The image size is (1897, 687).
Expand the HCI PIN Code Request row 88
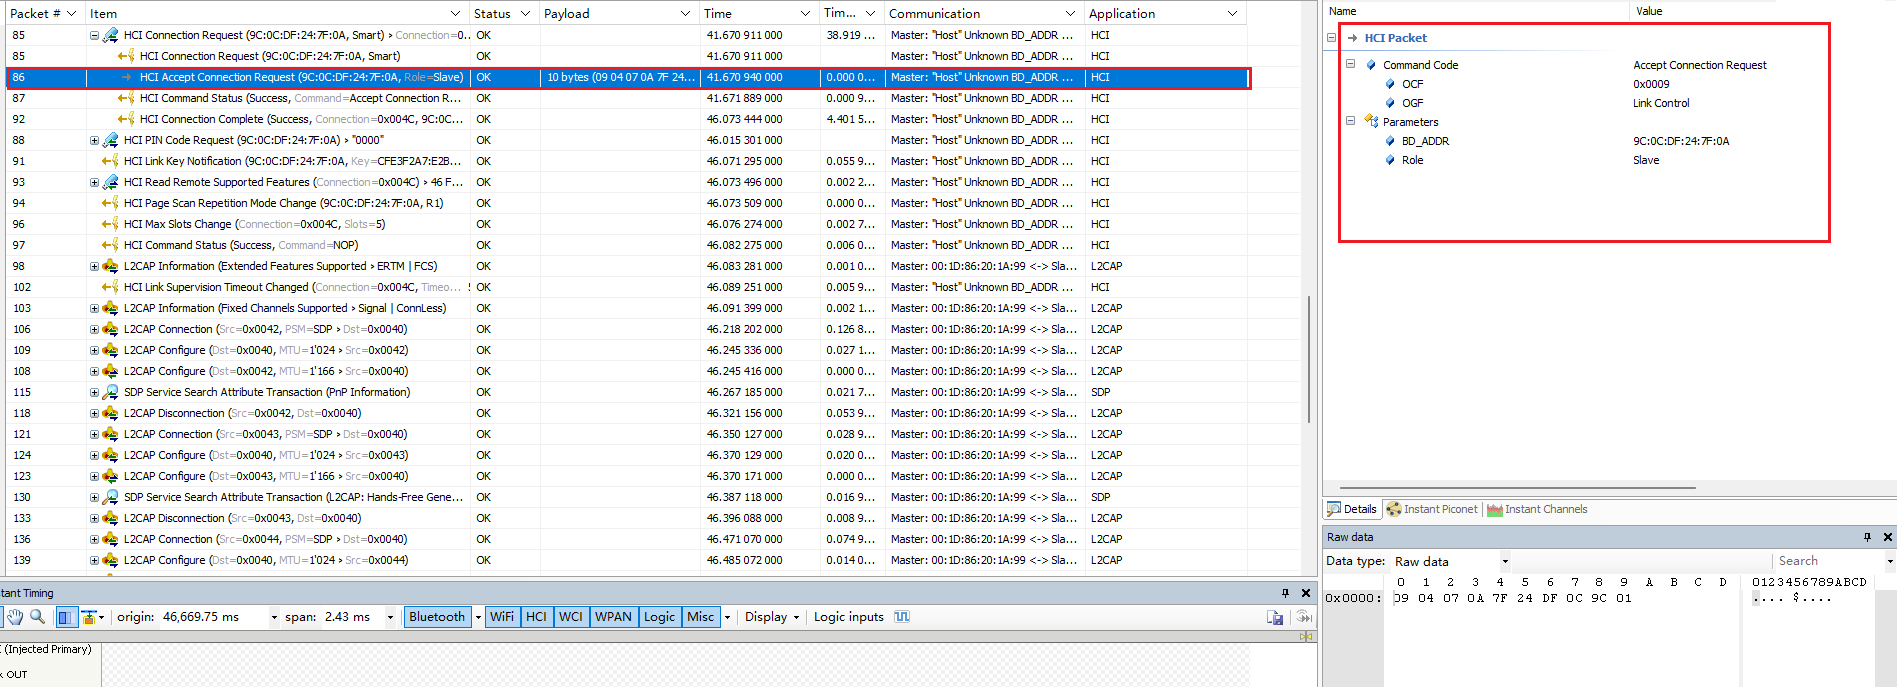click(x=95, y=140)
